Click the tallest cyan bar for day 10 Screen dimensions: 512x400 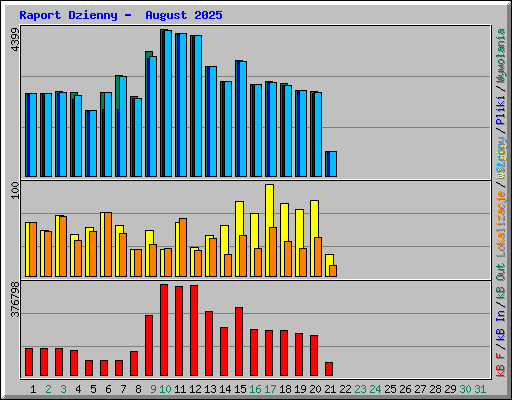tap(167, 103)
